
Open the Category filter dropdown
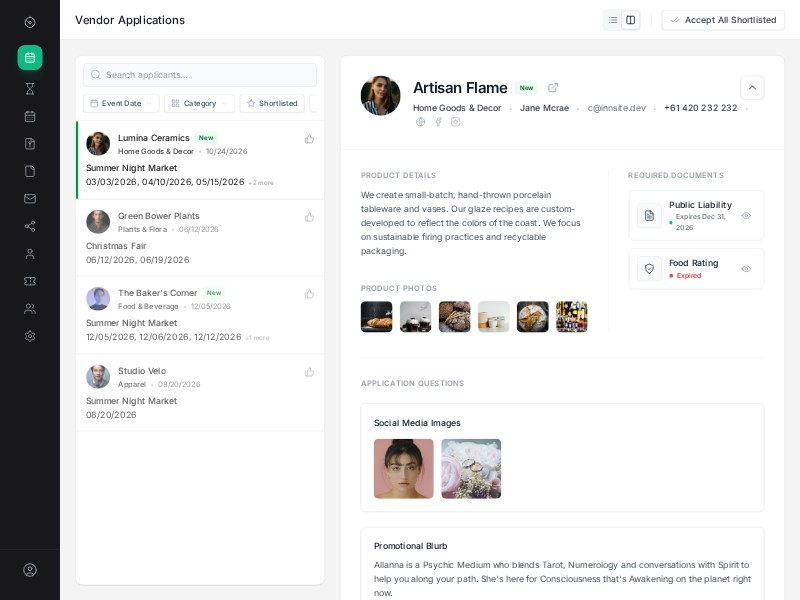click(x=198, y=103)
